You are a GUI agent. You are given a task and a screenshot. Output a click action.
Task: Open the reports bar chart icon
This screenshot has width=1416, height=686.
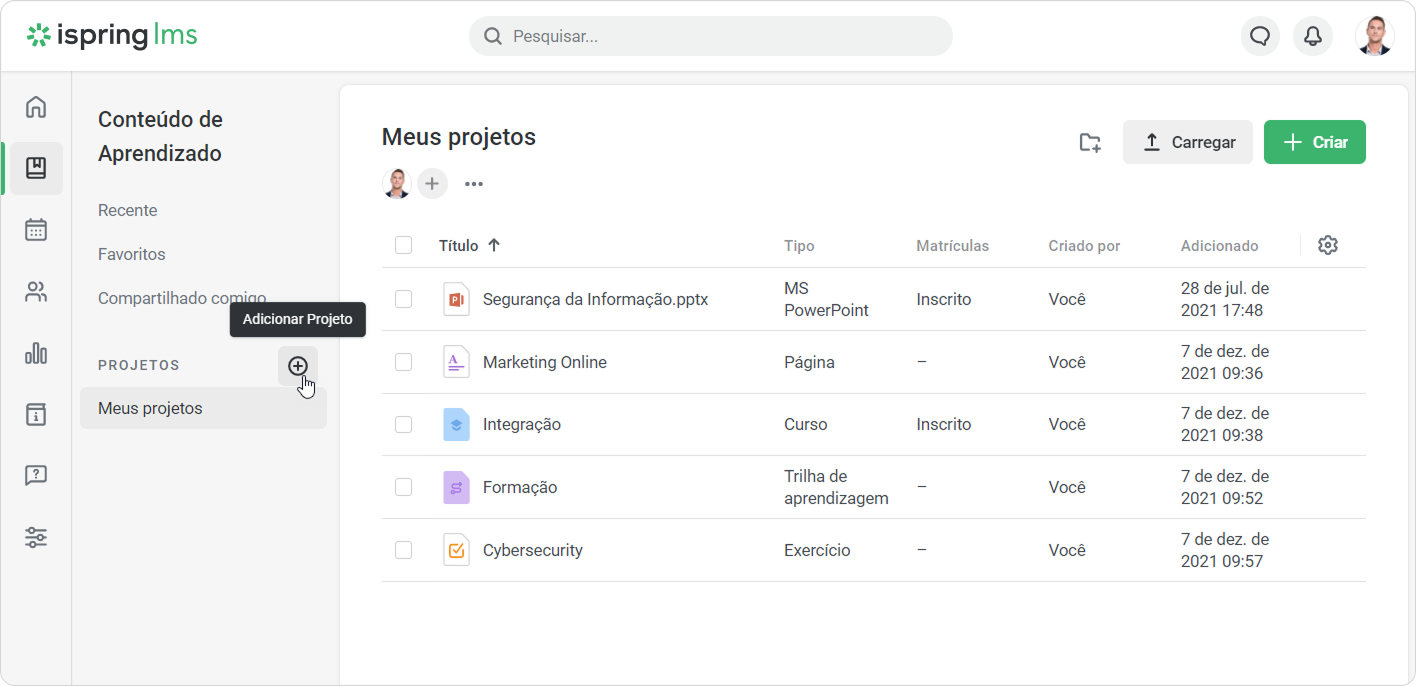click(36, 353)
